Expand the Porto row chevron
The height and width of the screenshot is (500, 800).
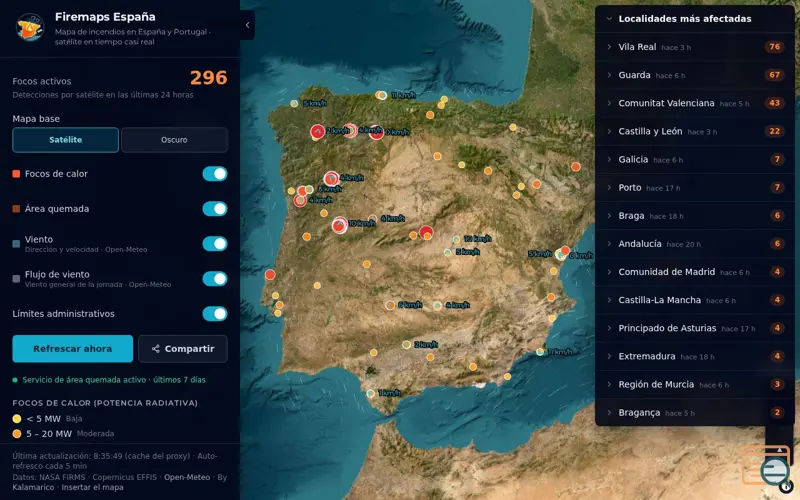pyautogui.click(x=609, y=187)
